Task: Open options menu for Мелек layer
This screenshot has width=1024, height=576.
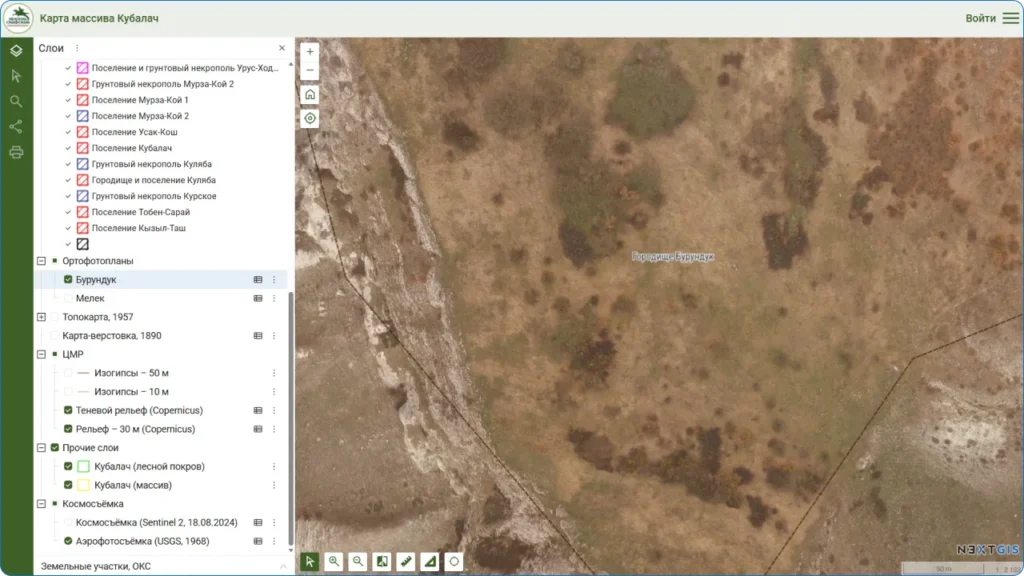Action: [273, 298]
